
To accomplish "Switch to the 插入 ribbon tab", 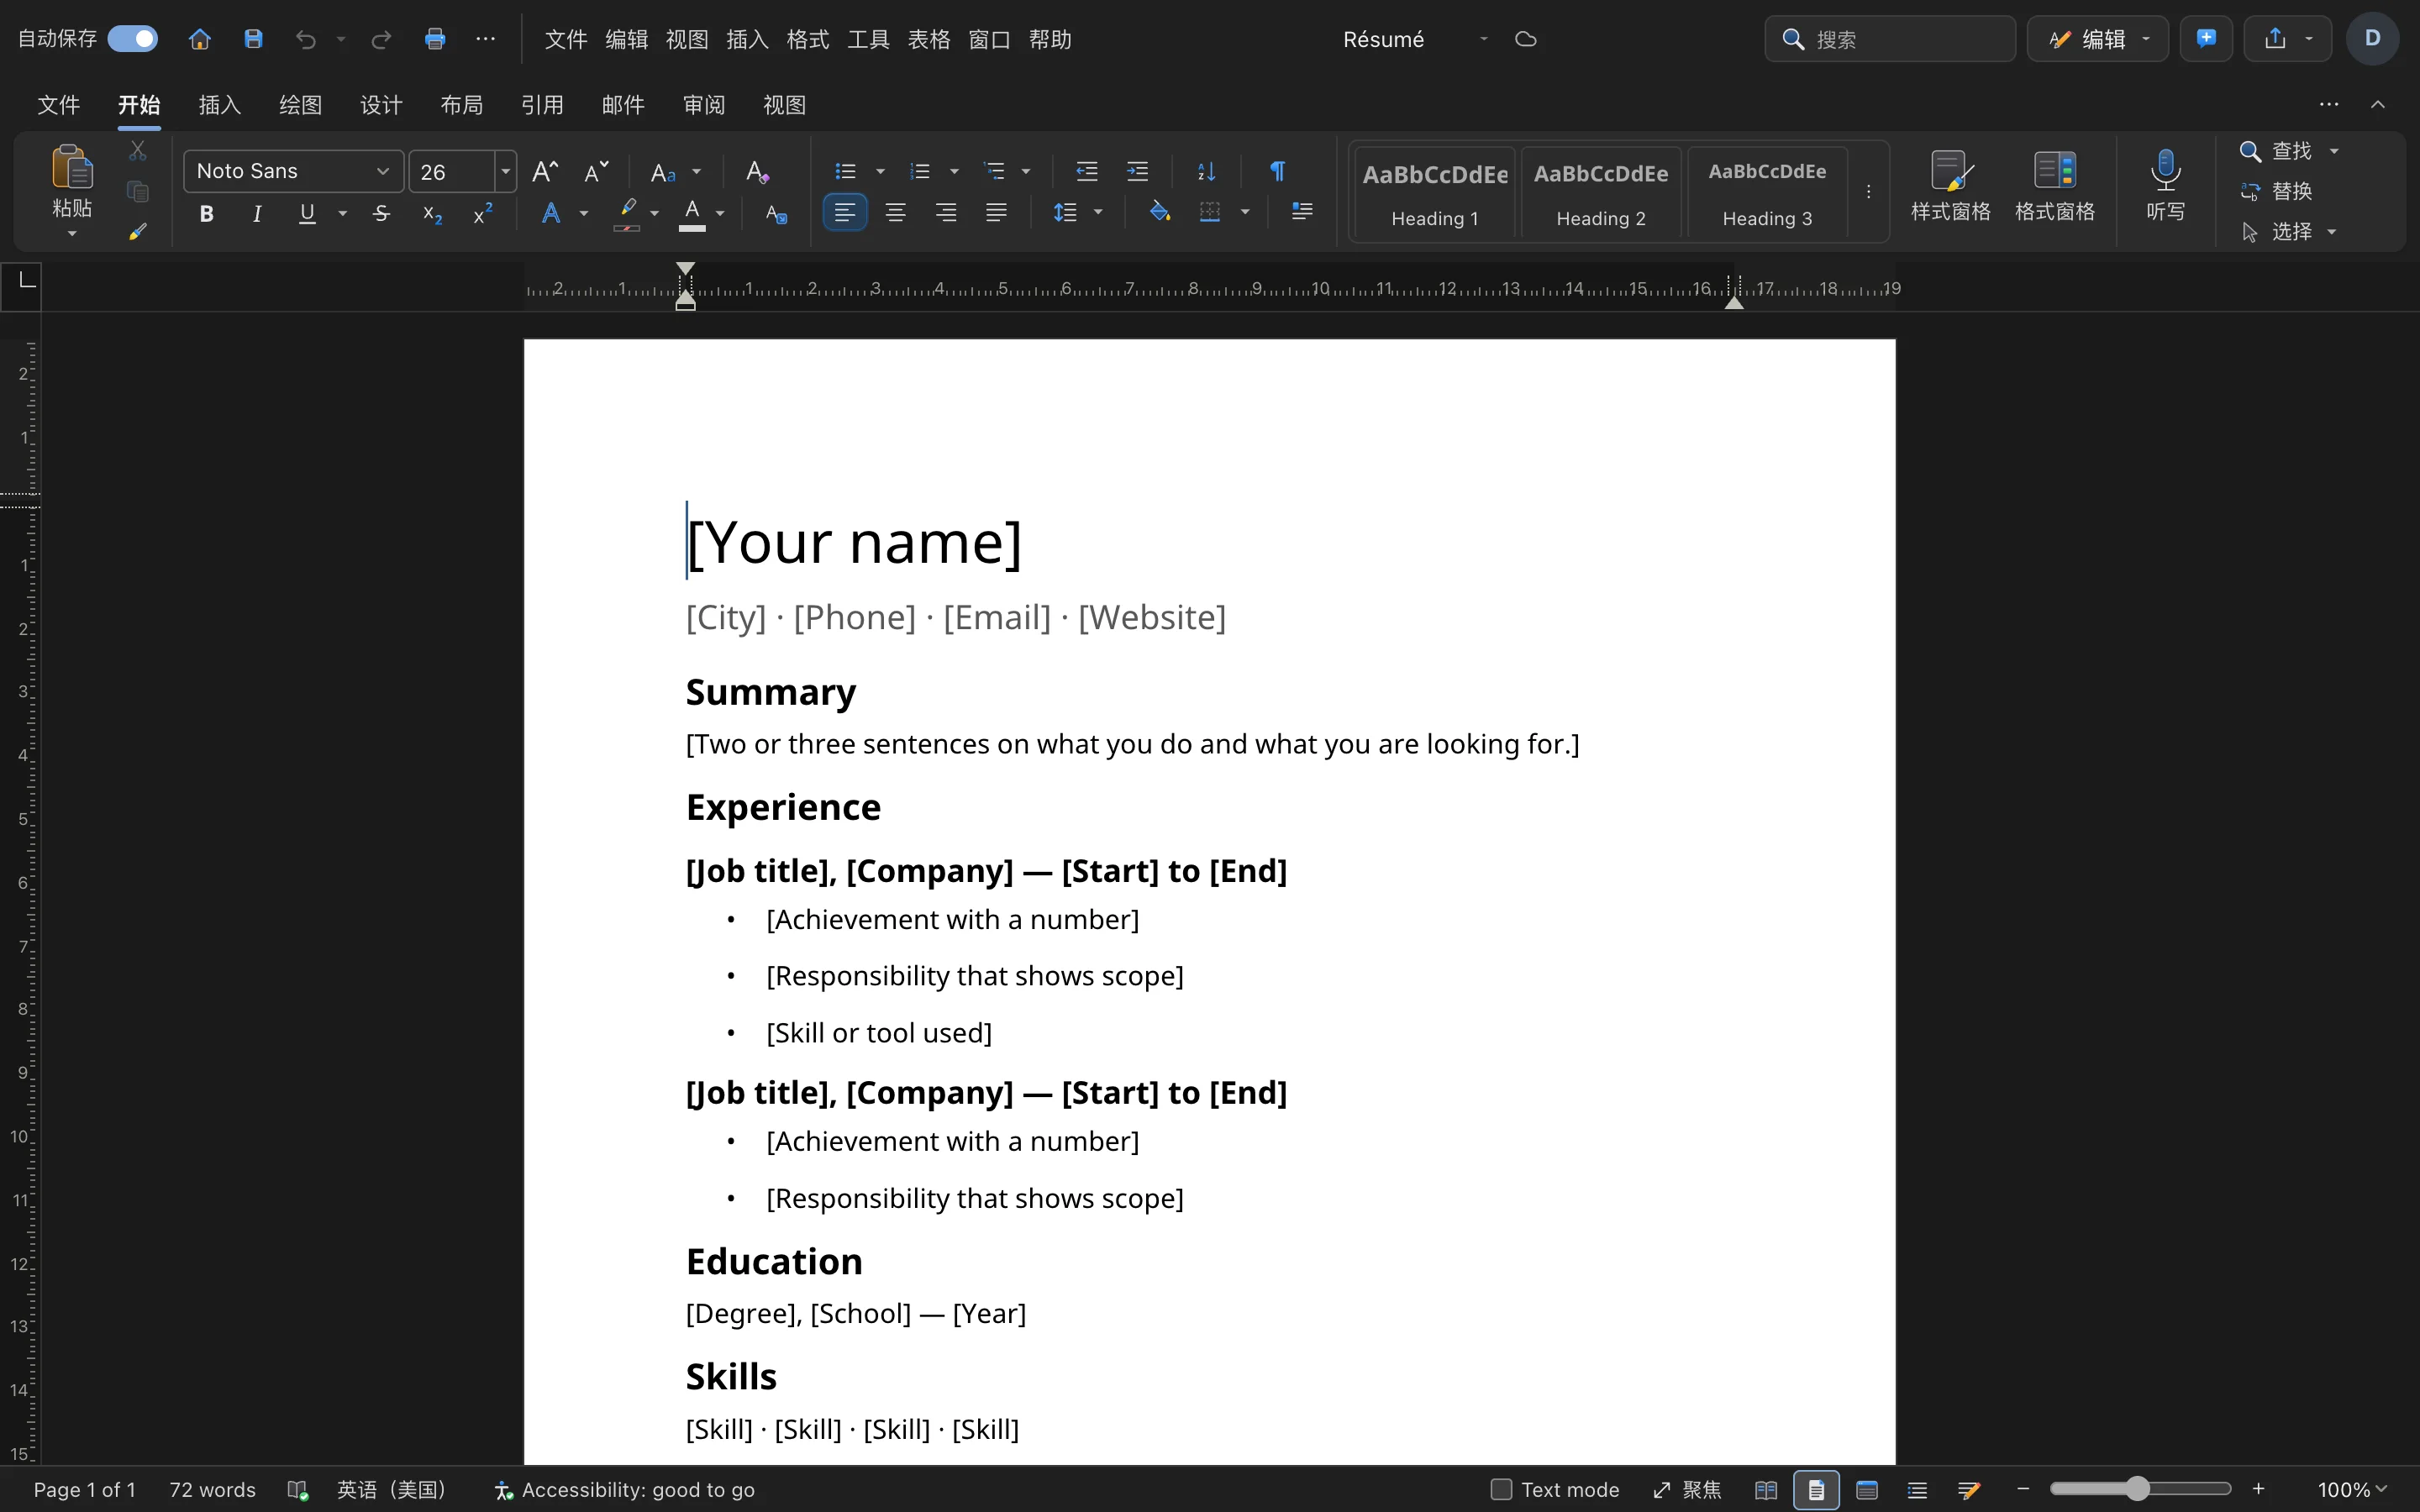I will (220, 105).
